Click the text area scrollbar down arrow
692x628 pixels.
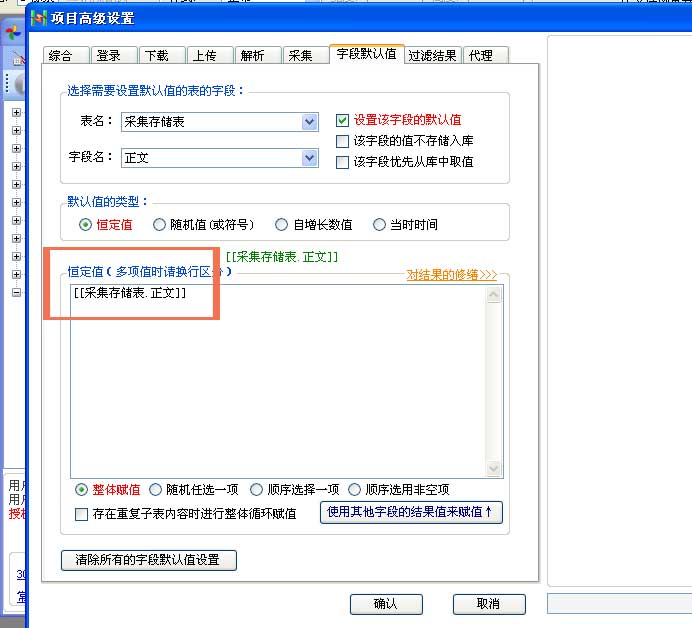pos(494,468)
